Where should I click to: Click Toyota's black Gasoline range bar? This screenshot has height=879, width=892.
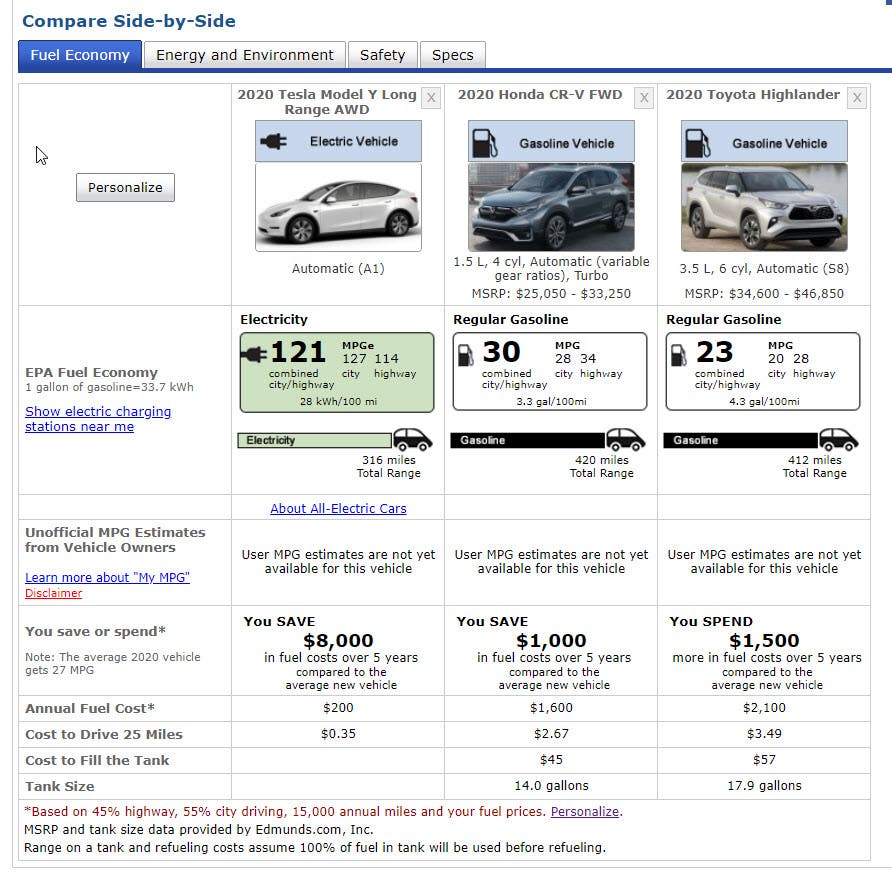coord(740,440)
